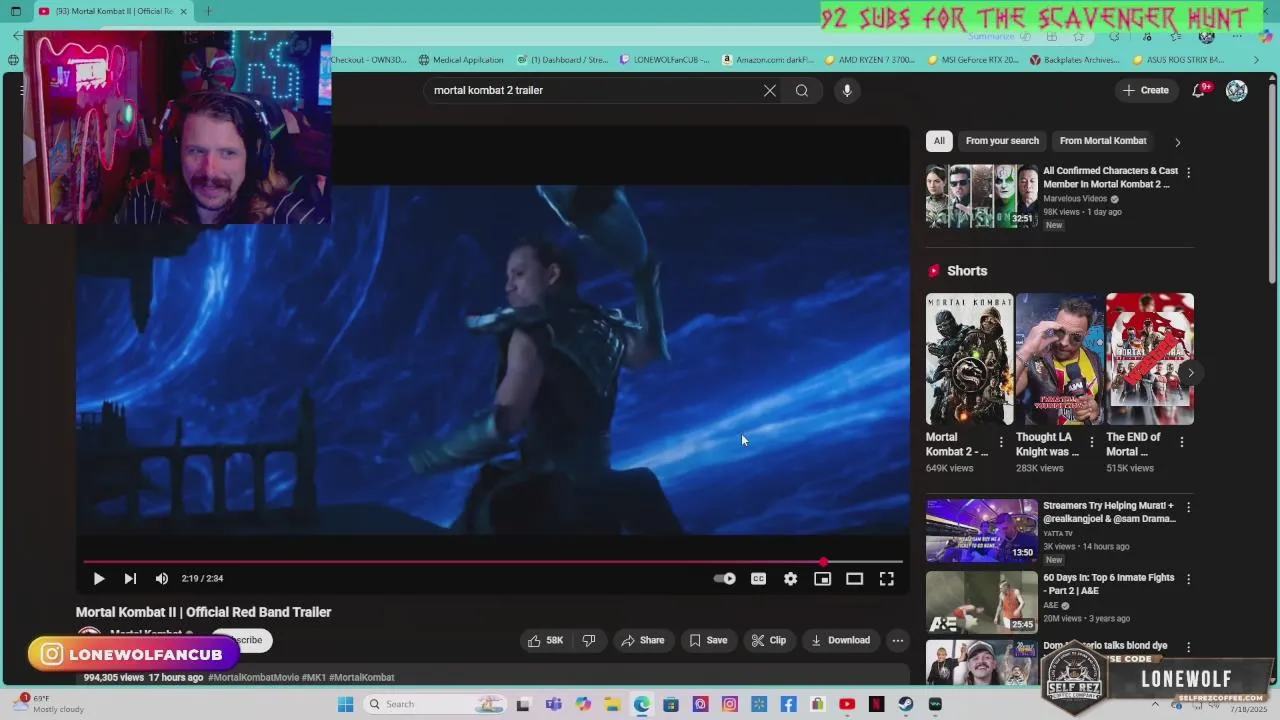Enable theater mode
The width and height of the screenshot is (1280, 720).
pos(855,578)
